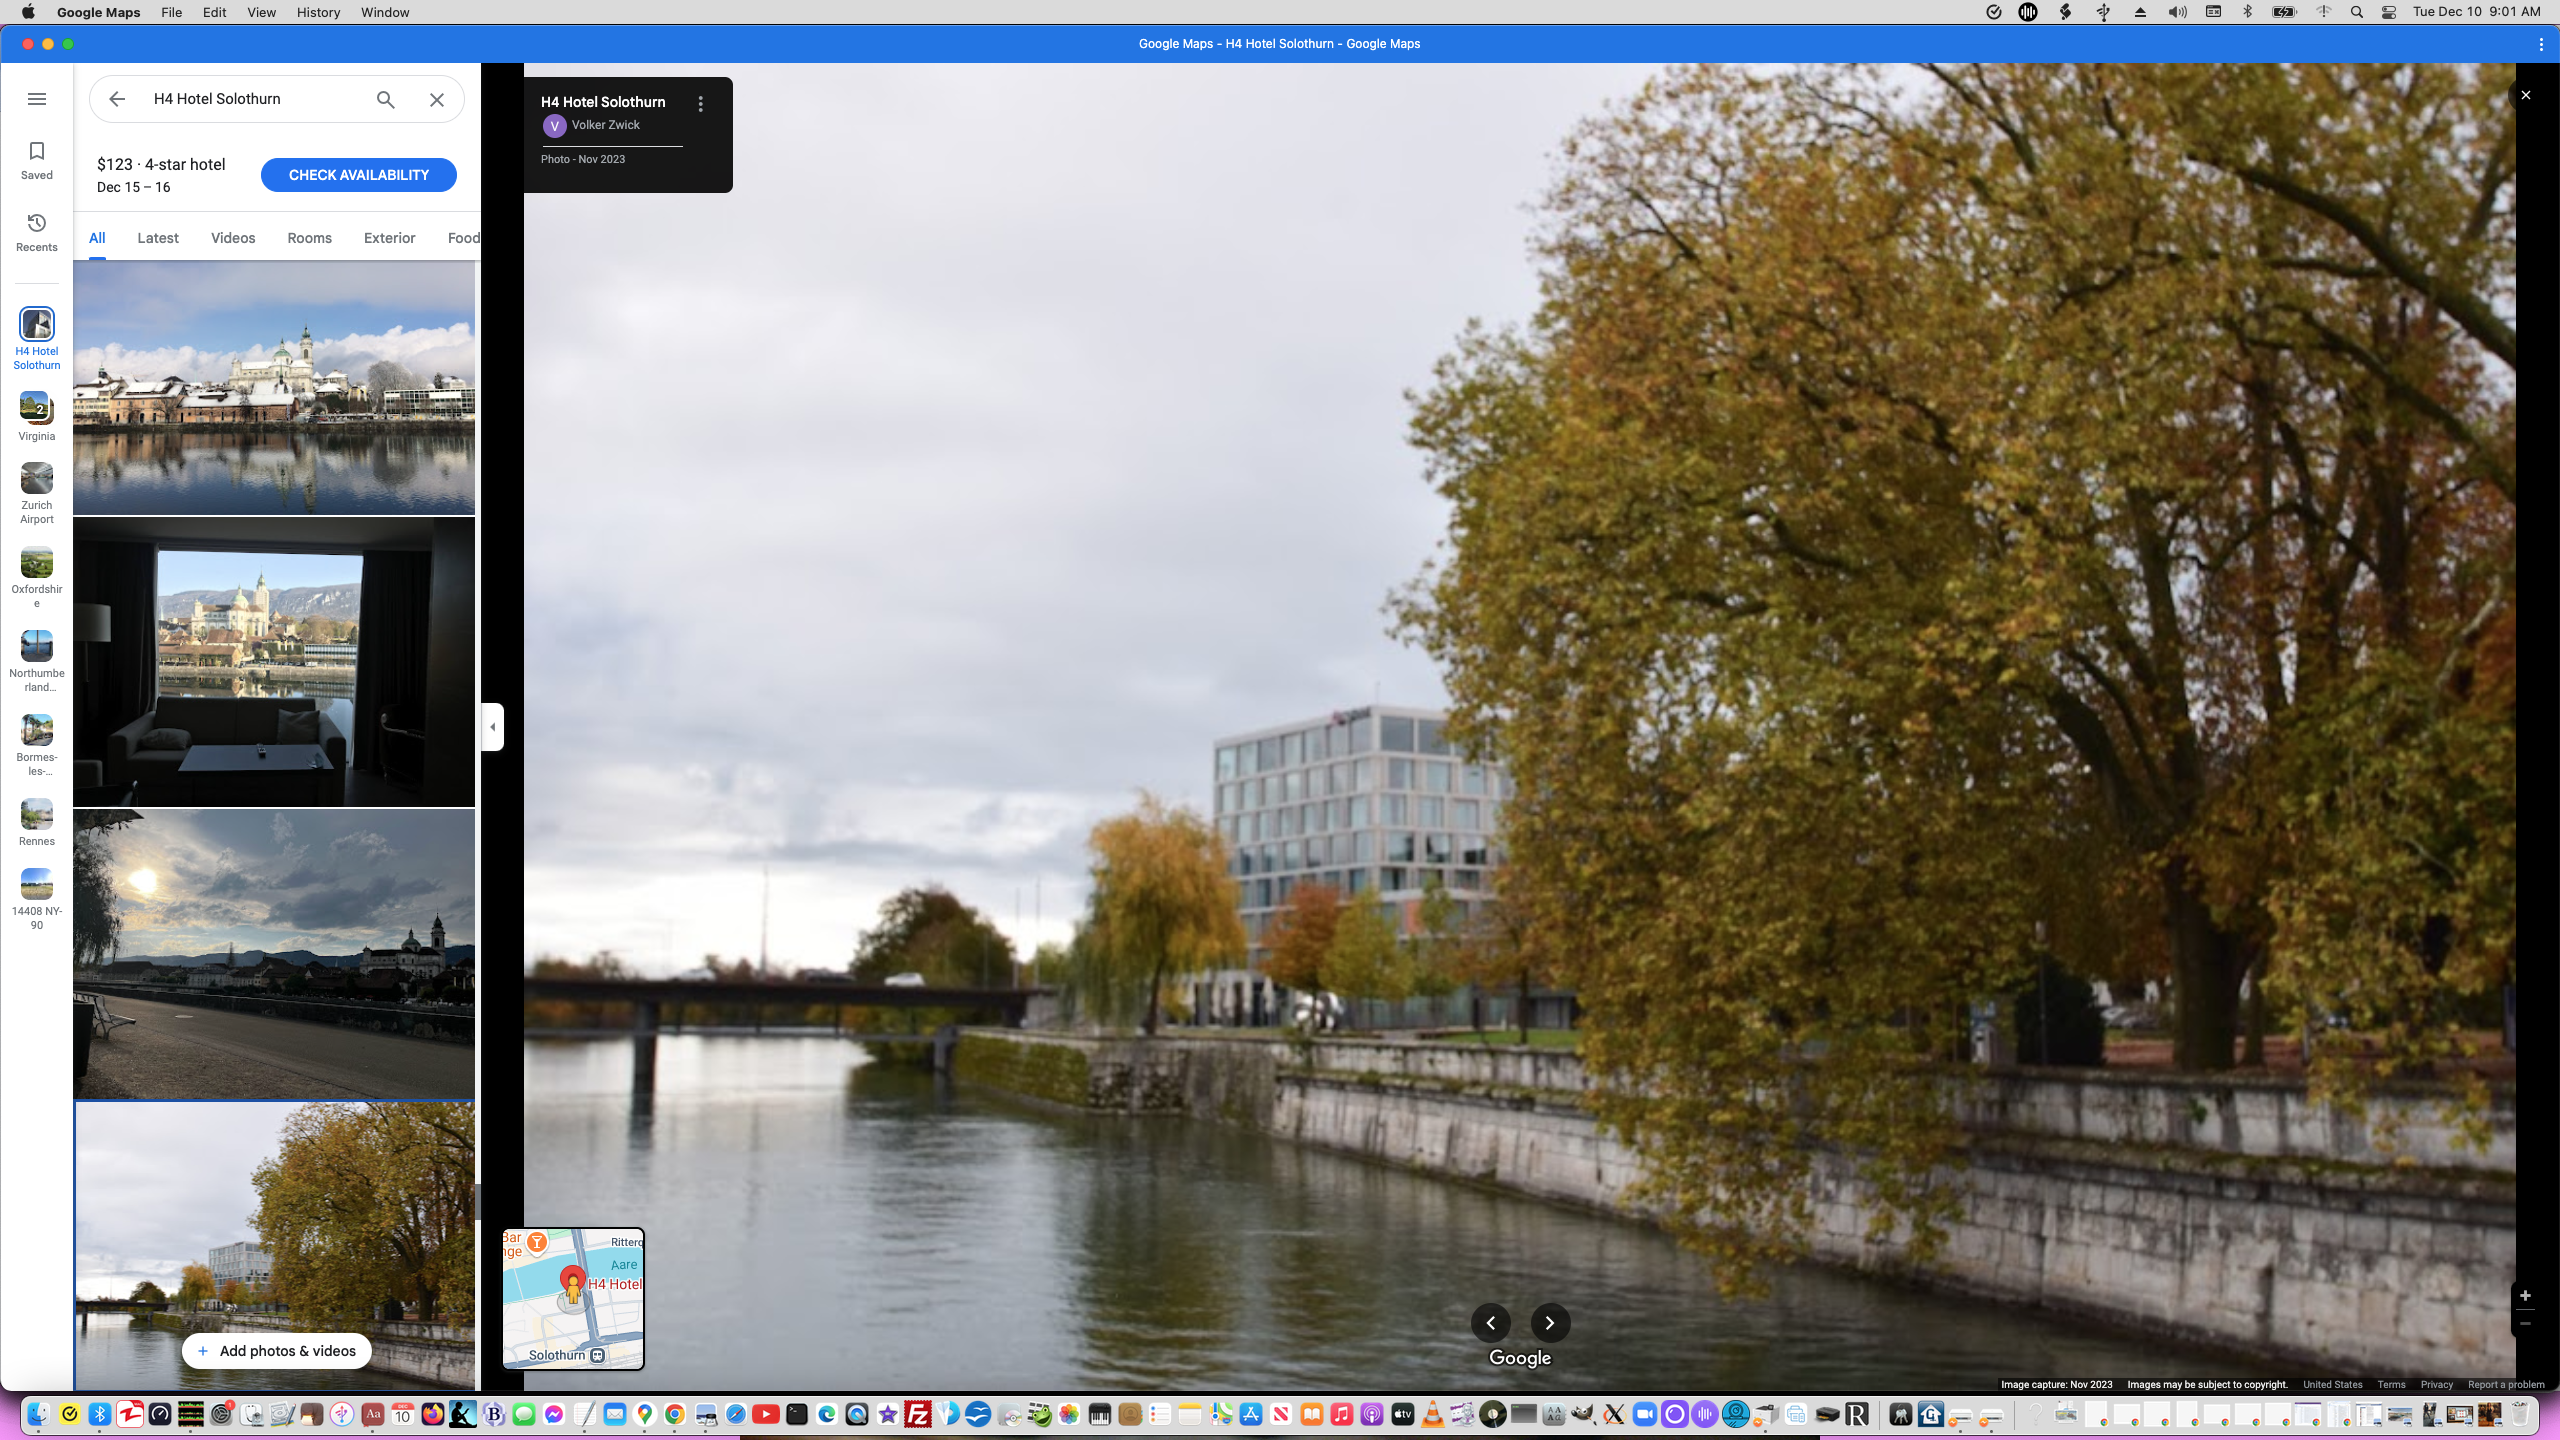2560x1440 pixels.
Task: Open the History menu
Action: (x=318, y=12)
